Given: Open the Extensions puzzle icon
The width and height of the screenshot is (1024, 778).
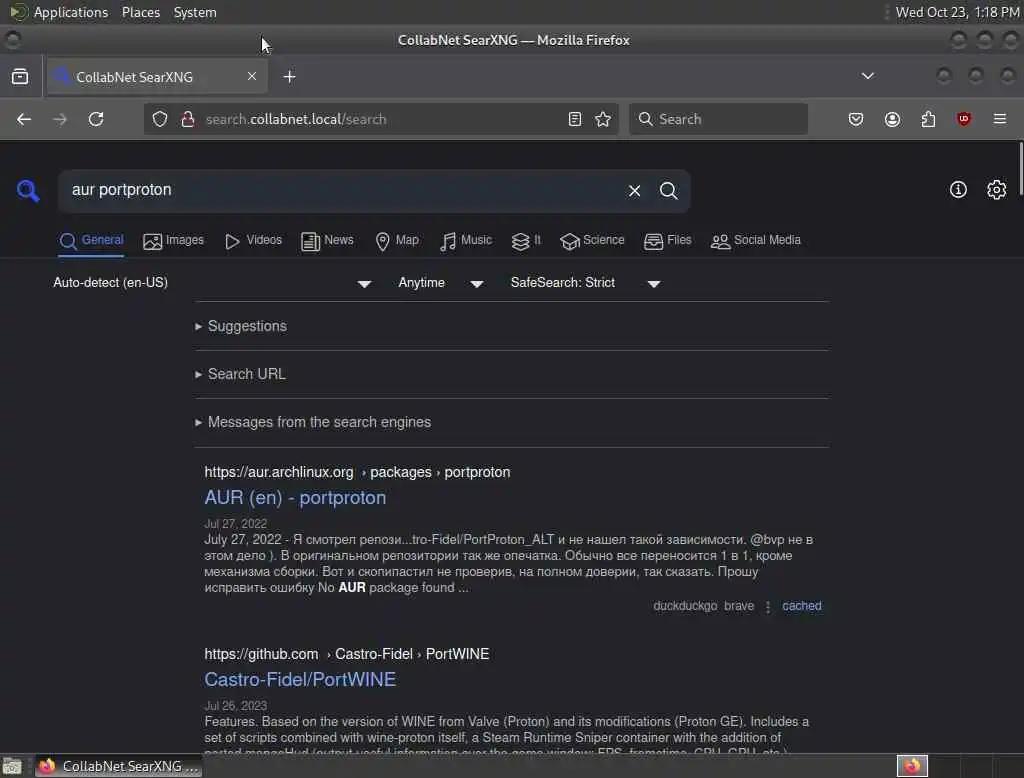Looking at the screenshot, I should [928, 119].
